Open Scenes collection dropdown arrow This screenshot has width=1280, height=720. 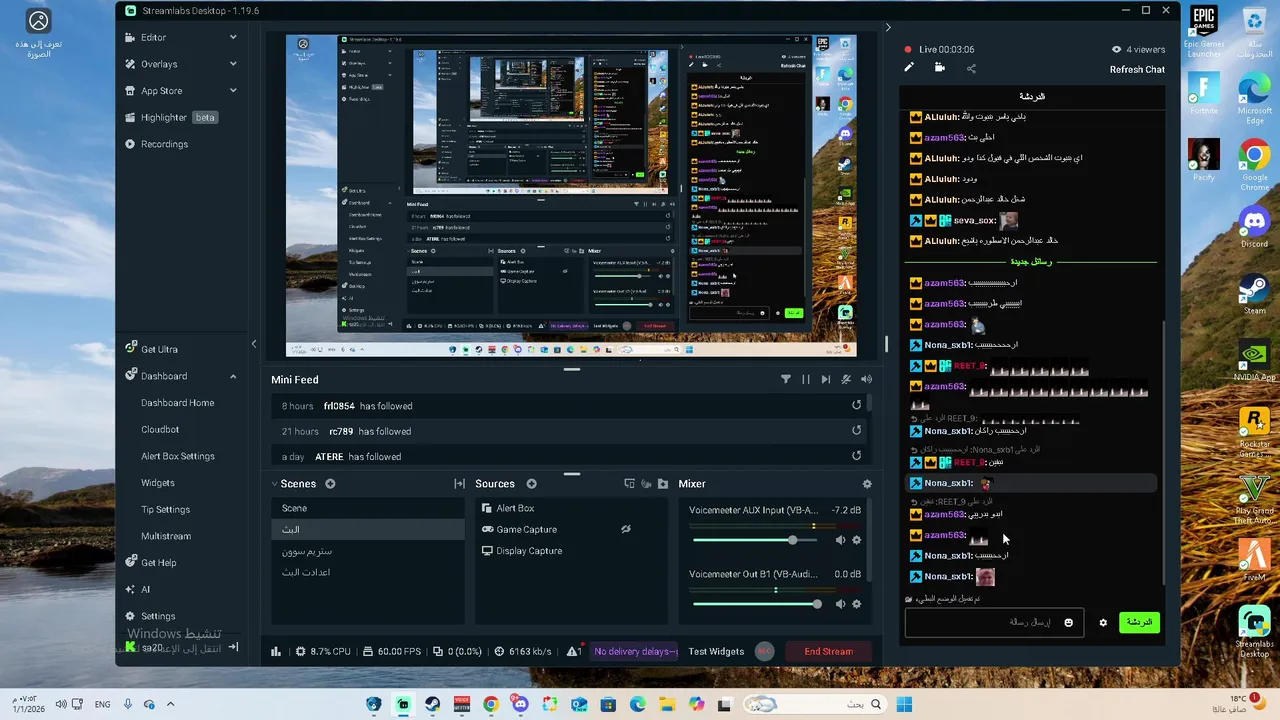[x=275, y=484]
